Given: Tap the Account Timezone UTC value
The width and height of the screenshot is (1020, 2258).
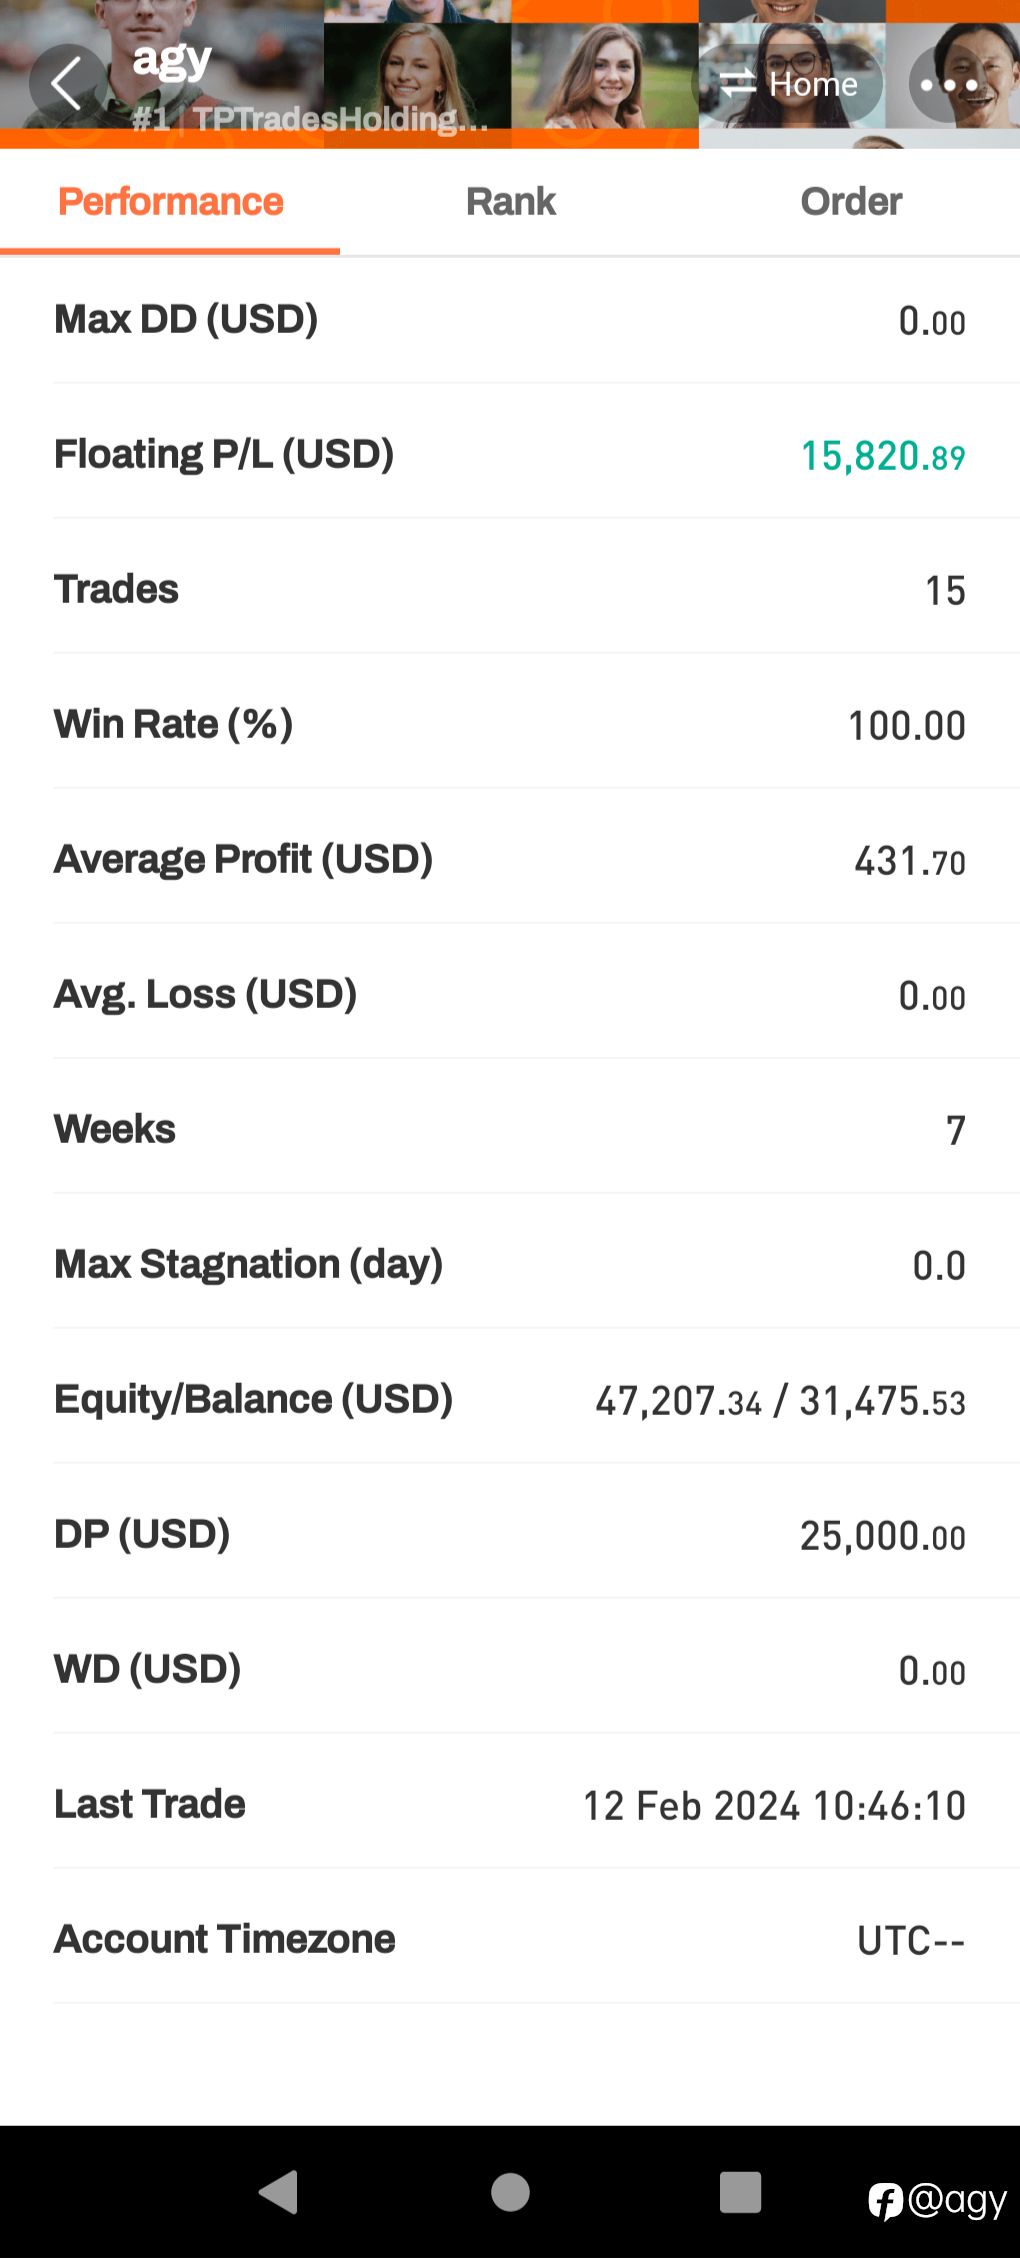Looking at the screenshot, I should click(911, 1940).
